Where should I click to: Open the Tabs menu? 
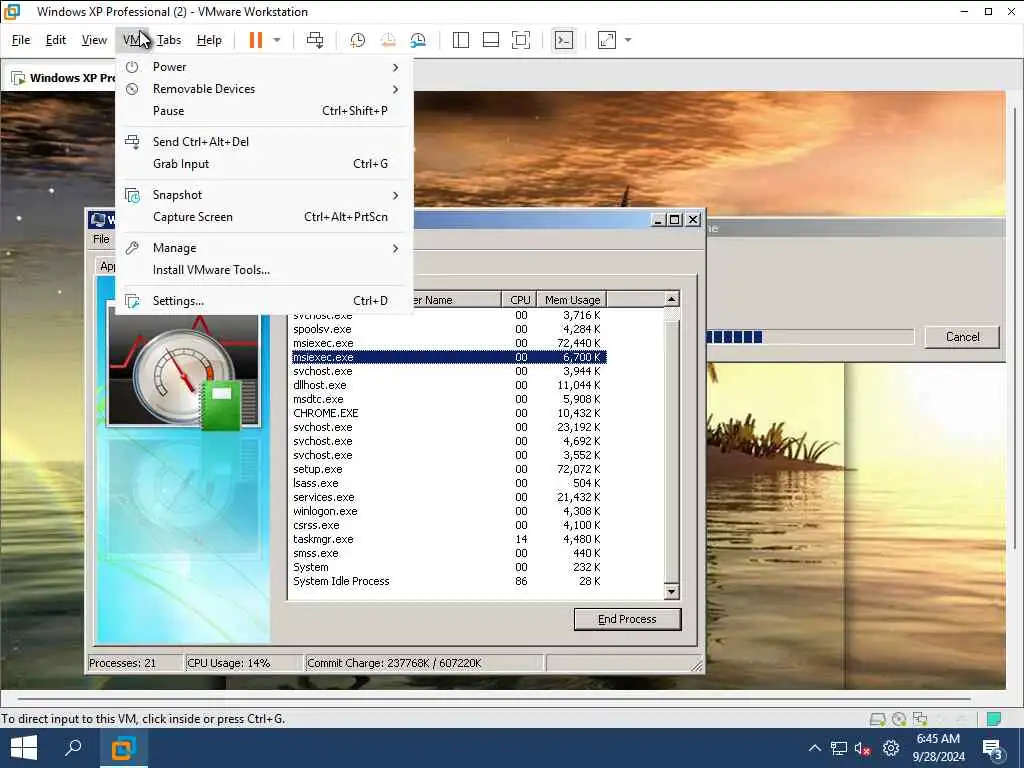168,40
